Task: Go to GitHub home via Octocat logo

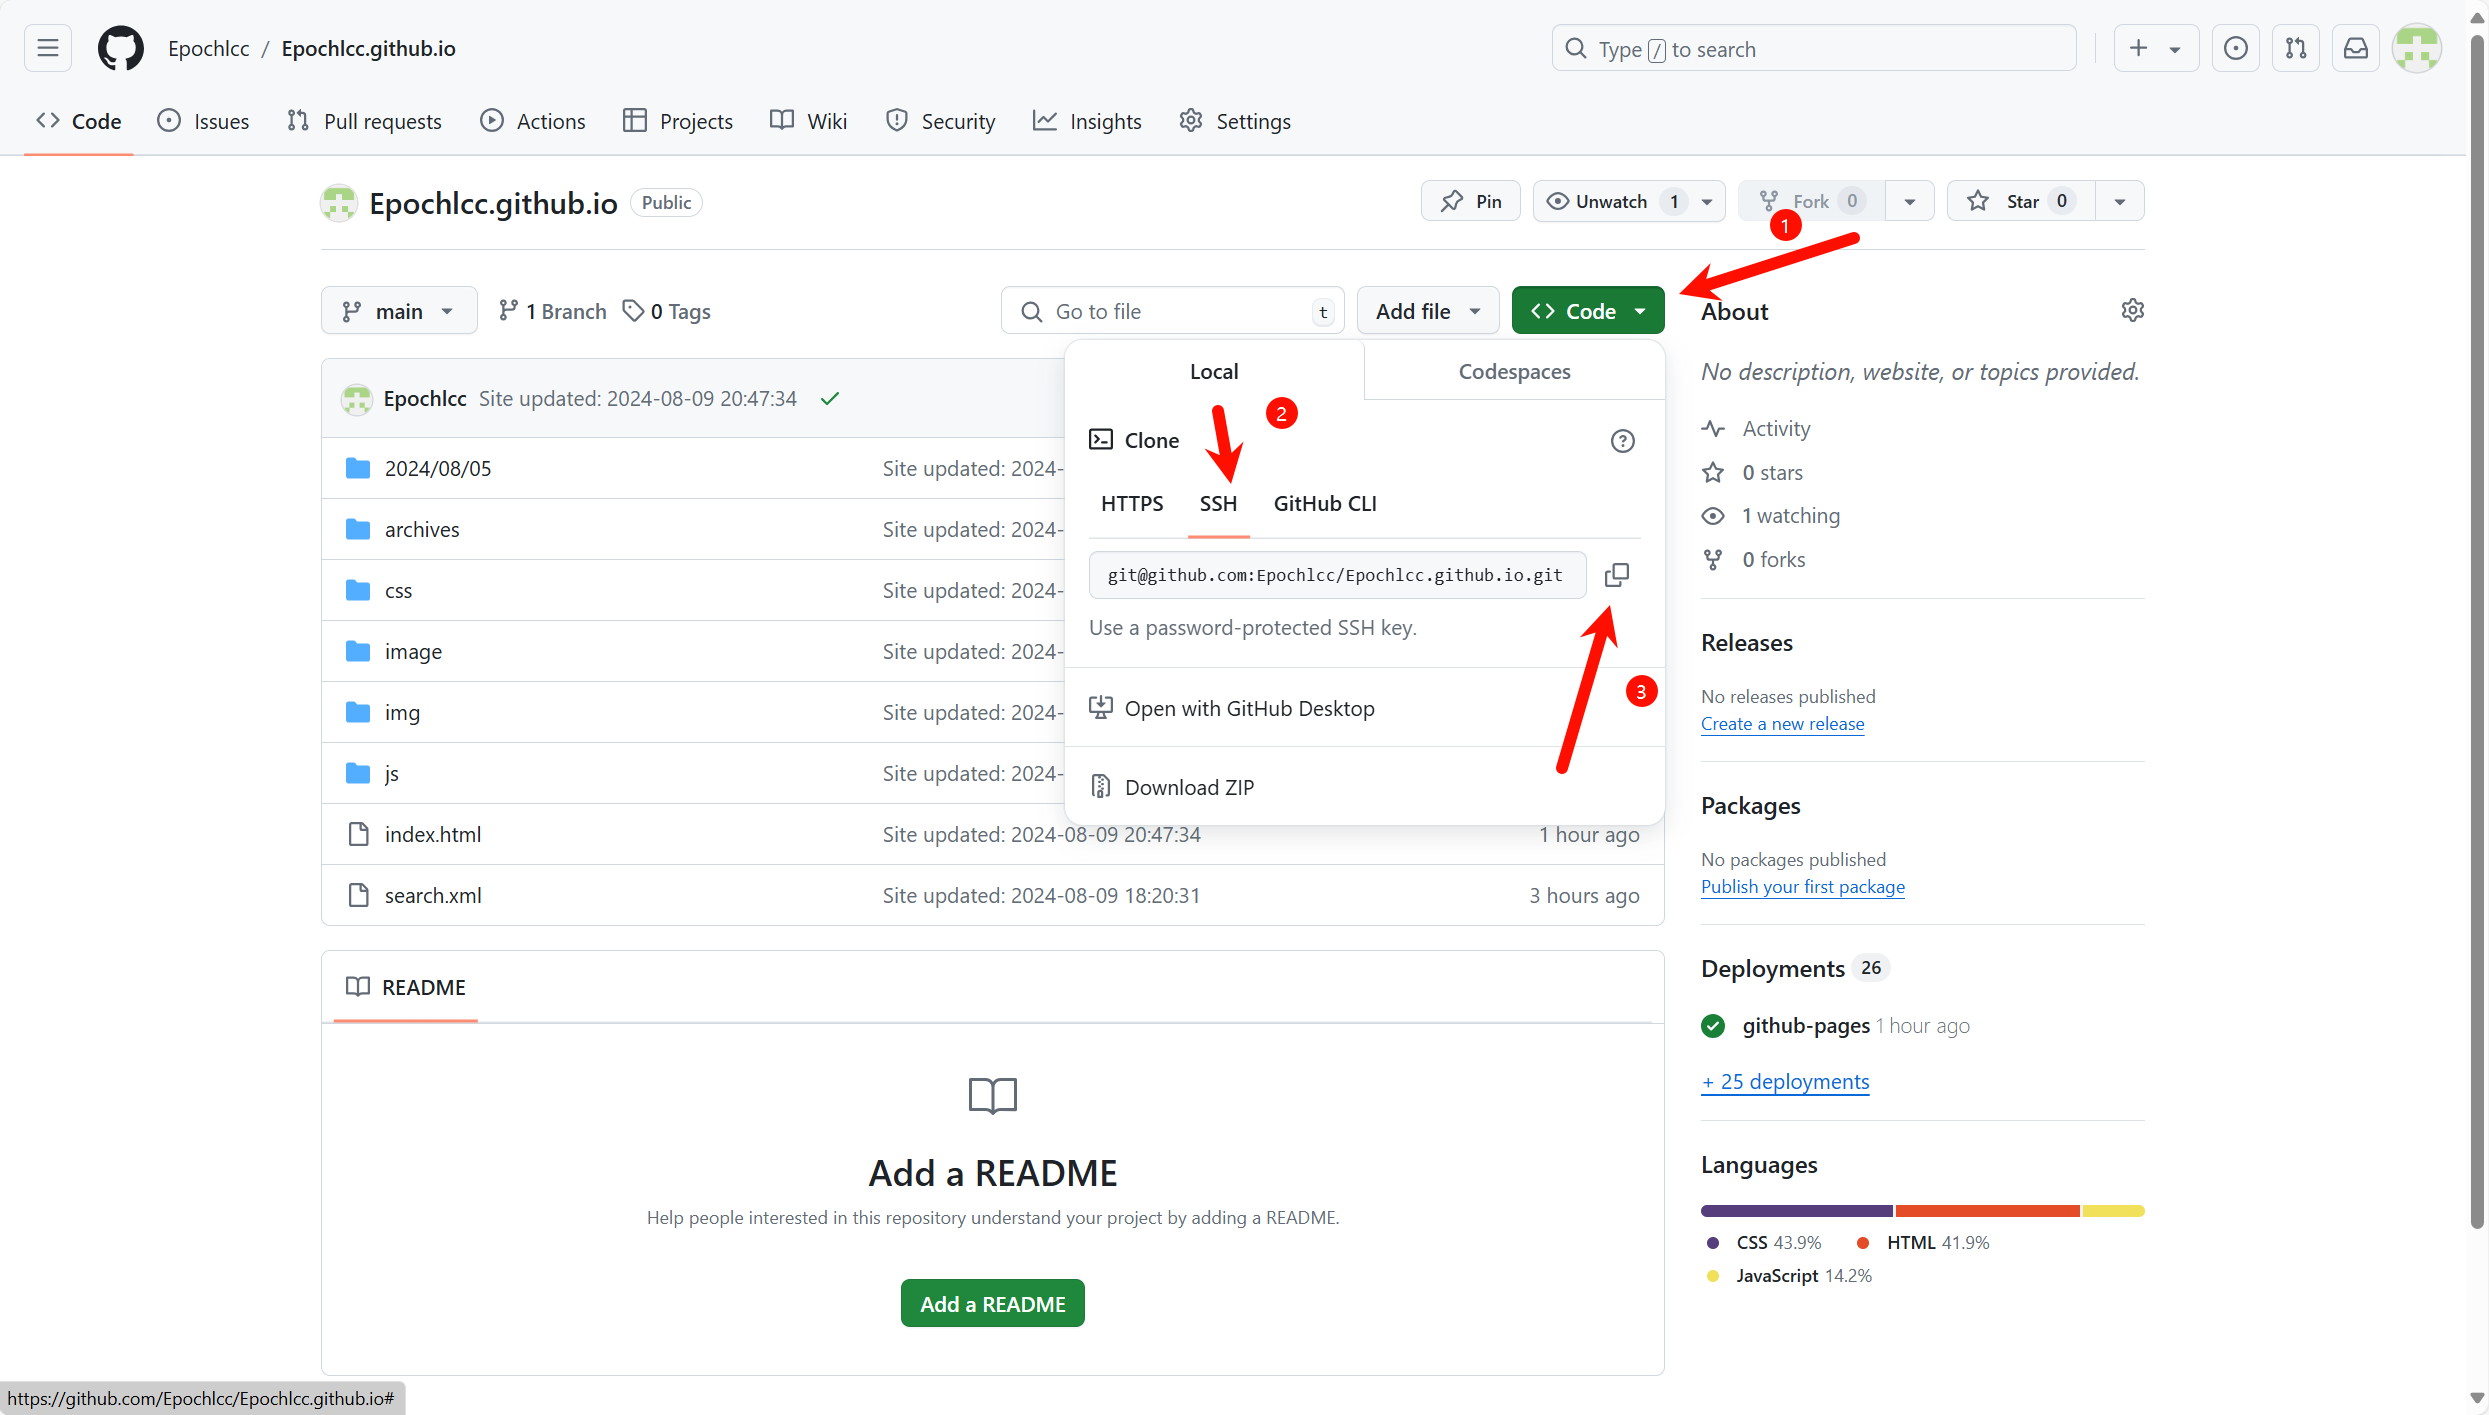Action: click(x=120, y=48)
